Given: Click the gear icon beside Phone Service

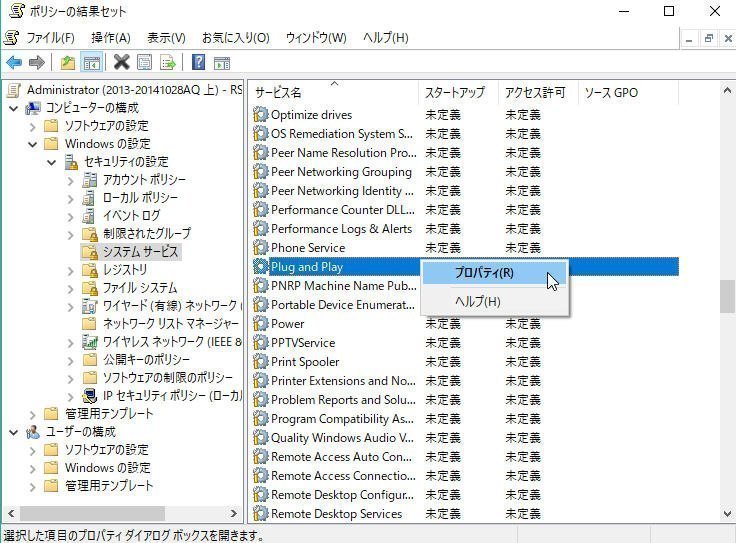Looking at the screenshot, I should point(260,247).
